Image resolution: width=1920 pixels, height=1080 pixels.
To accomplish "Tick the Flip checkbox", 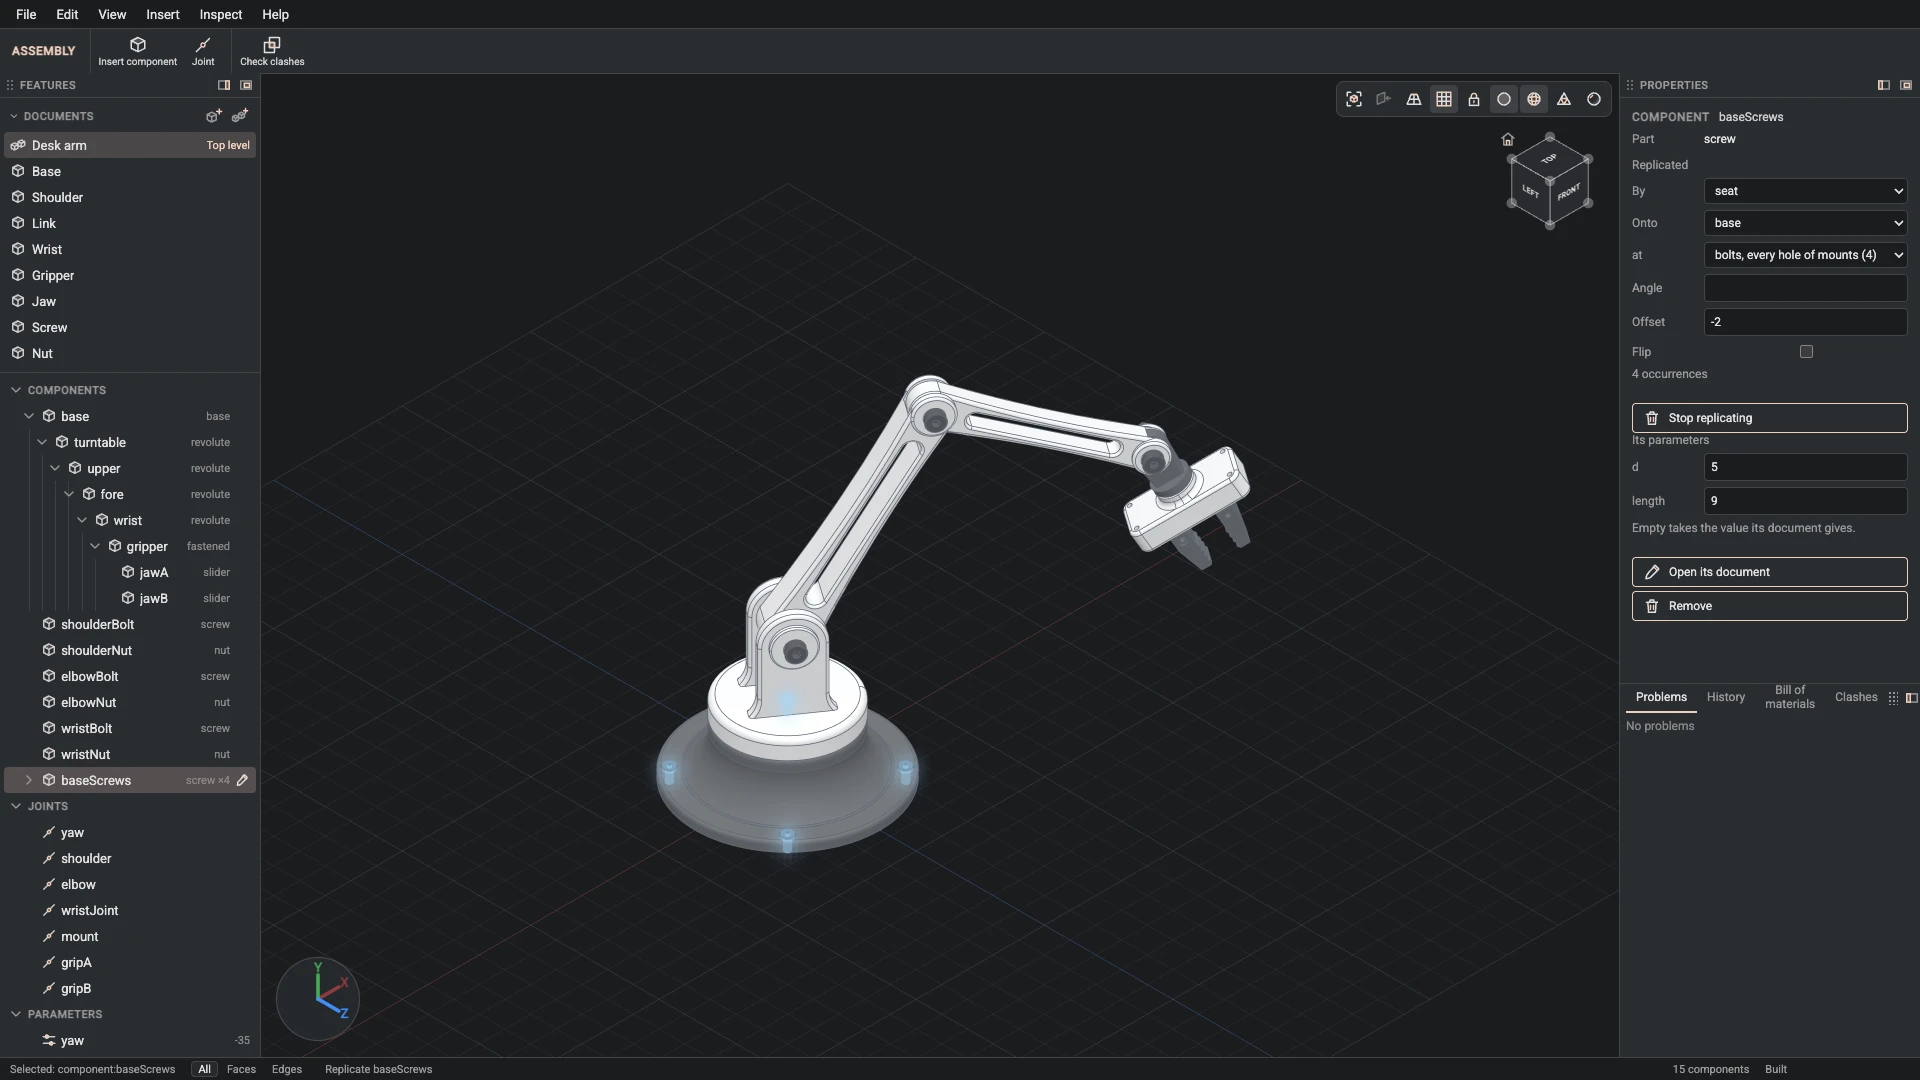I will [x=1806, y=351].
